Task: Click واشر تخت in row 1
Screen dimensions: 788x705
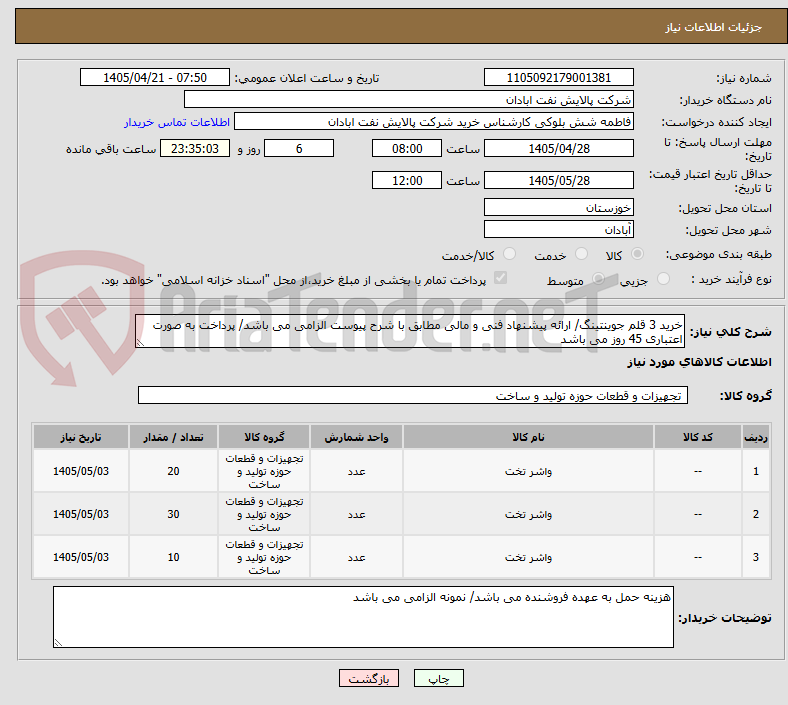Action: [x=528, y=471]
